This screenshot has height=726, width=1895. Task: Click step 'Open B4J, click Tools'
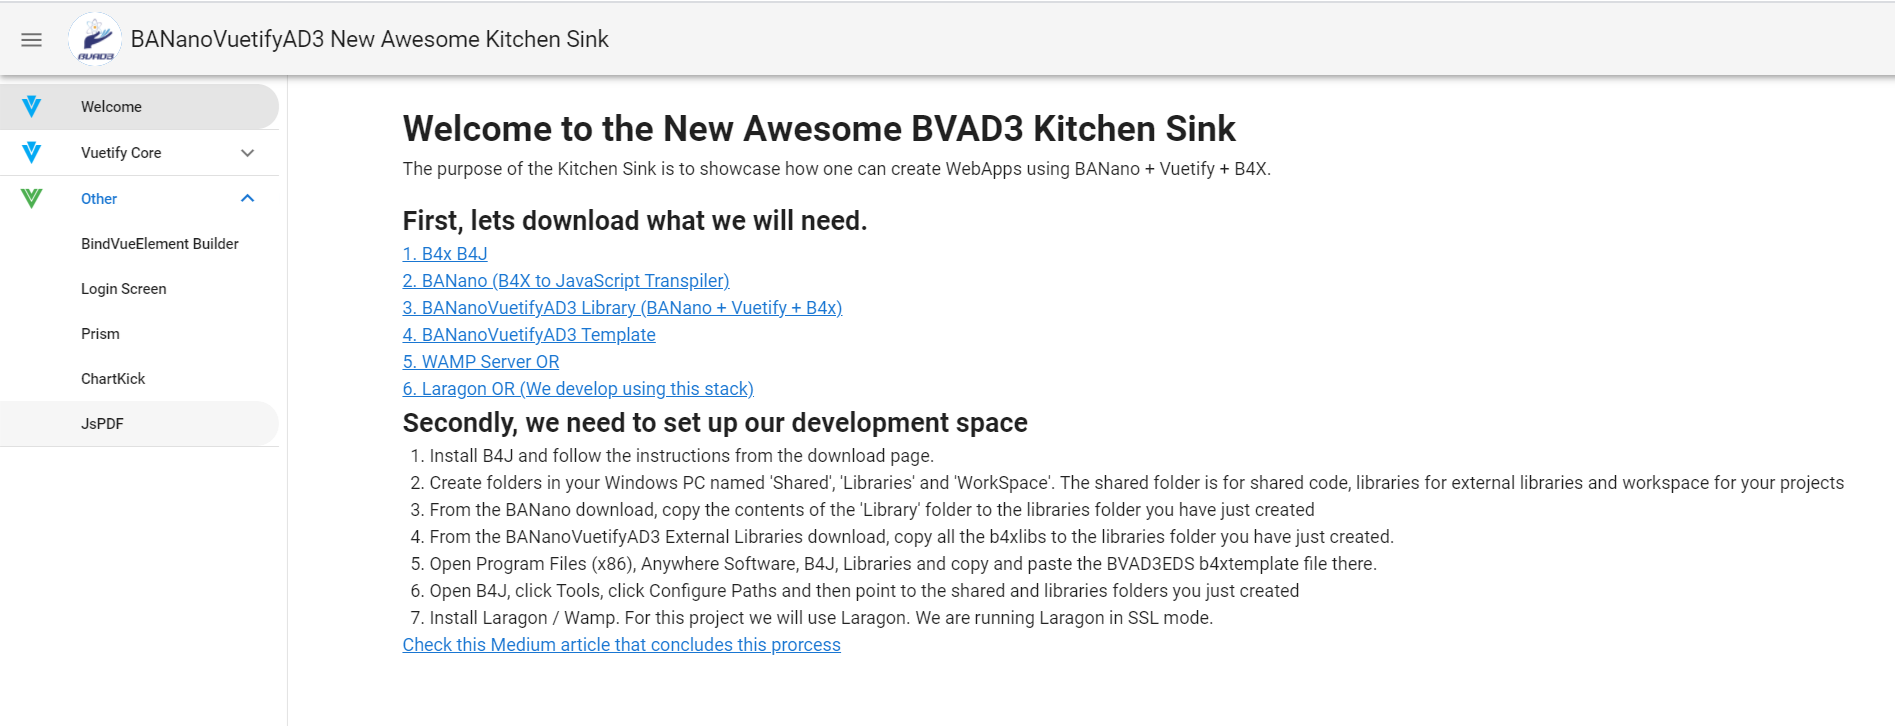pyautogui.click(x=864, y=591)
